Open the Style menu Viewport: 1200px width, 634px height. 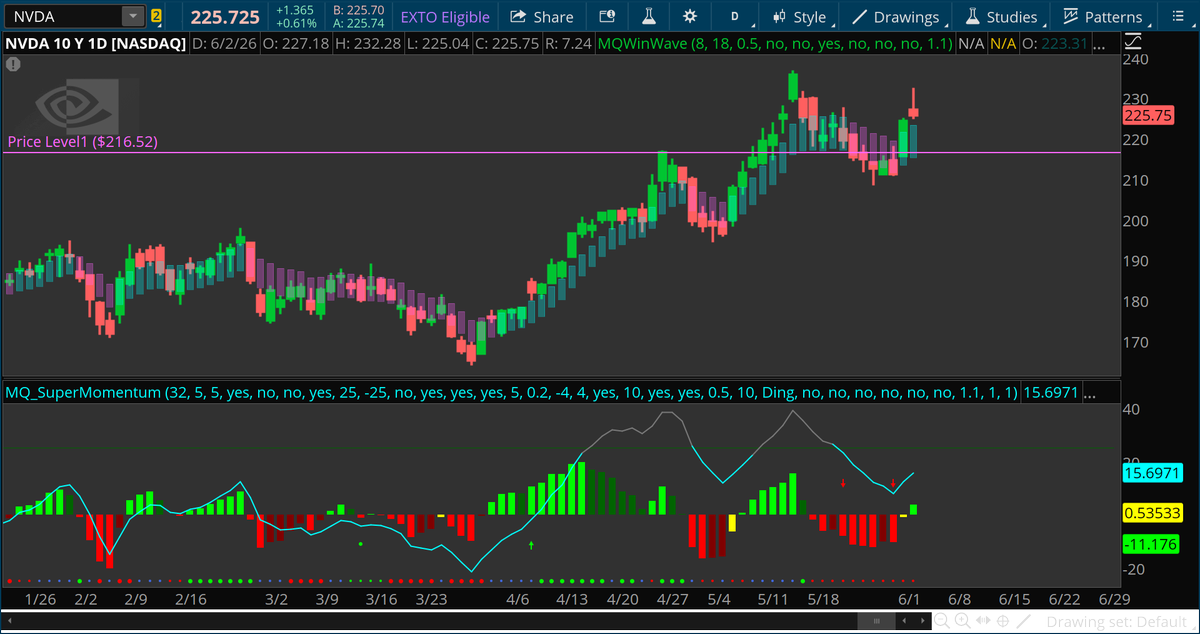click(799, 17)
